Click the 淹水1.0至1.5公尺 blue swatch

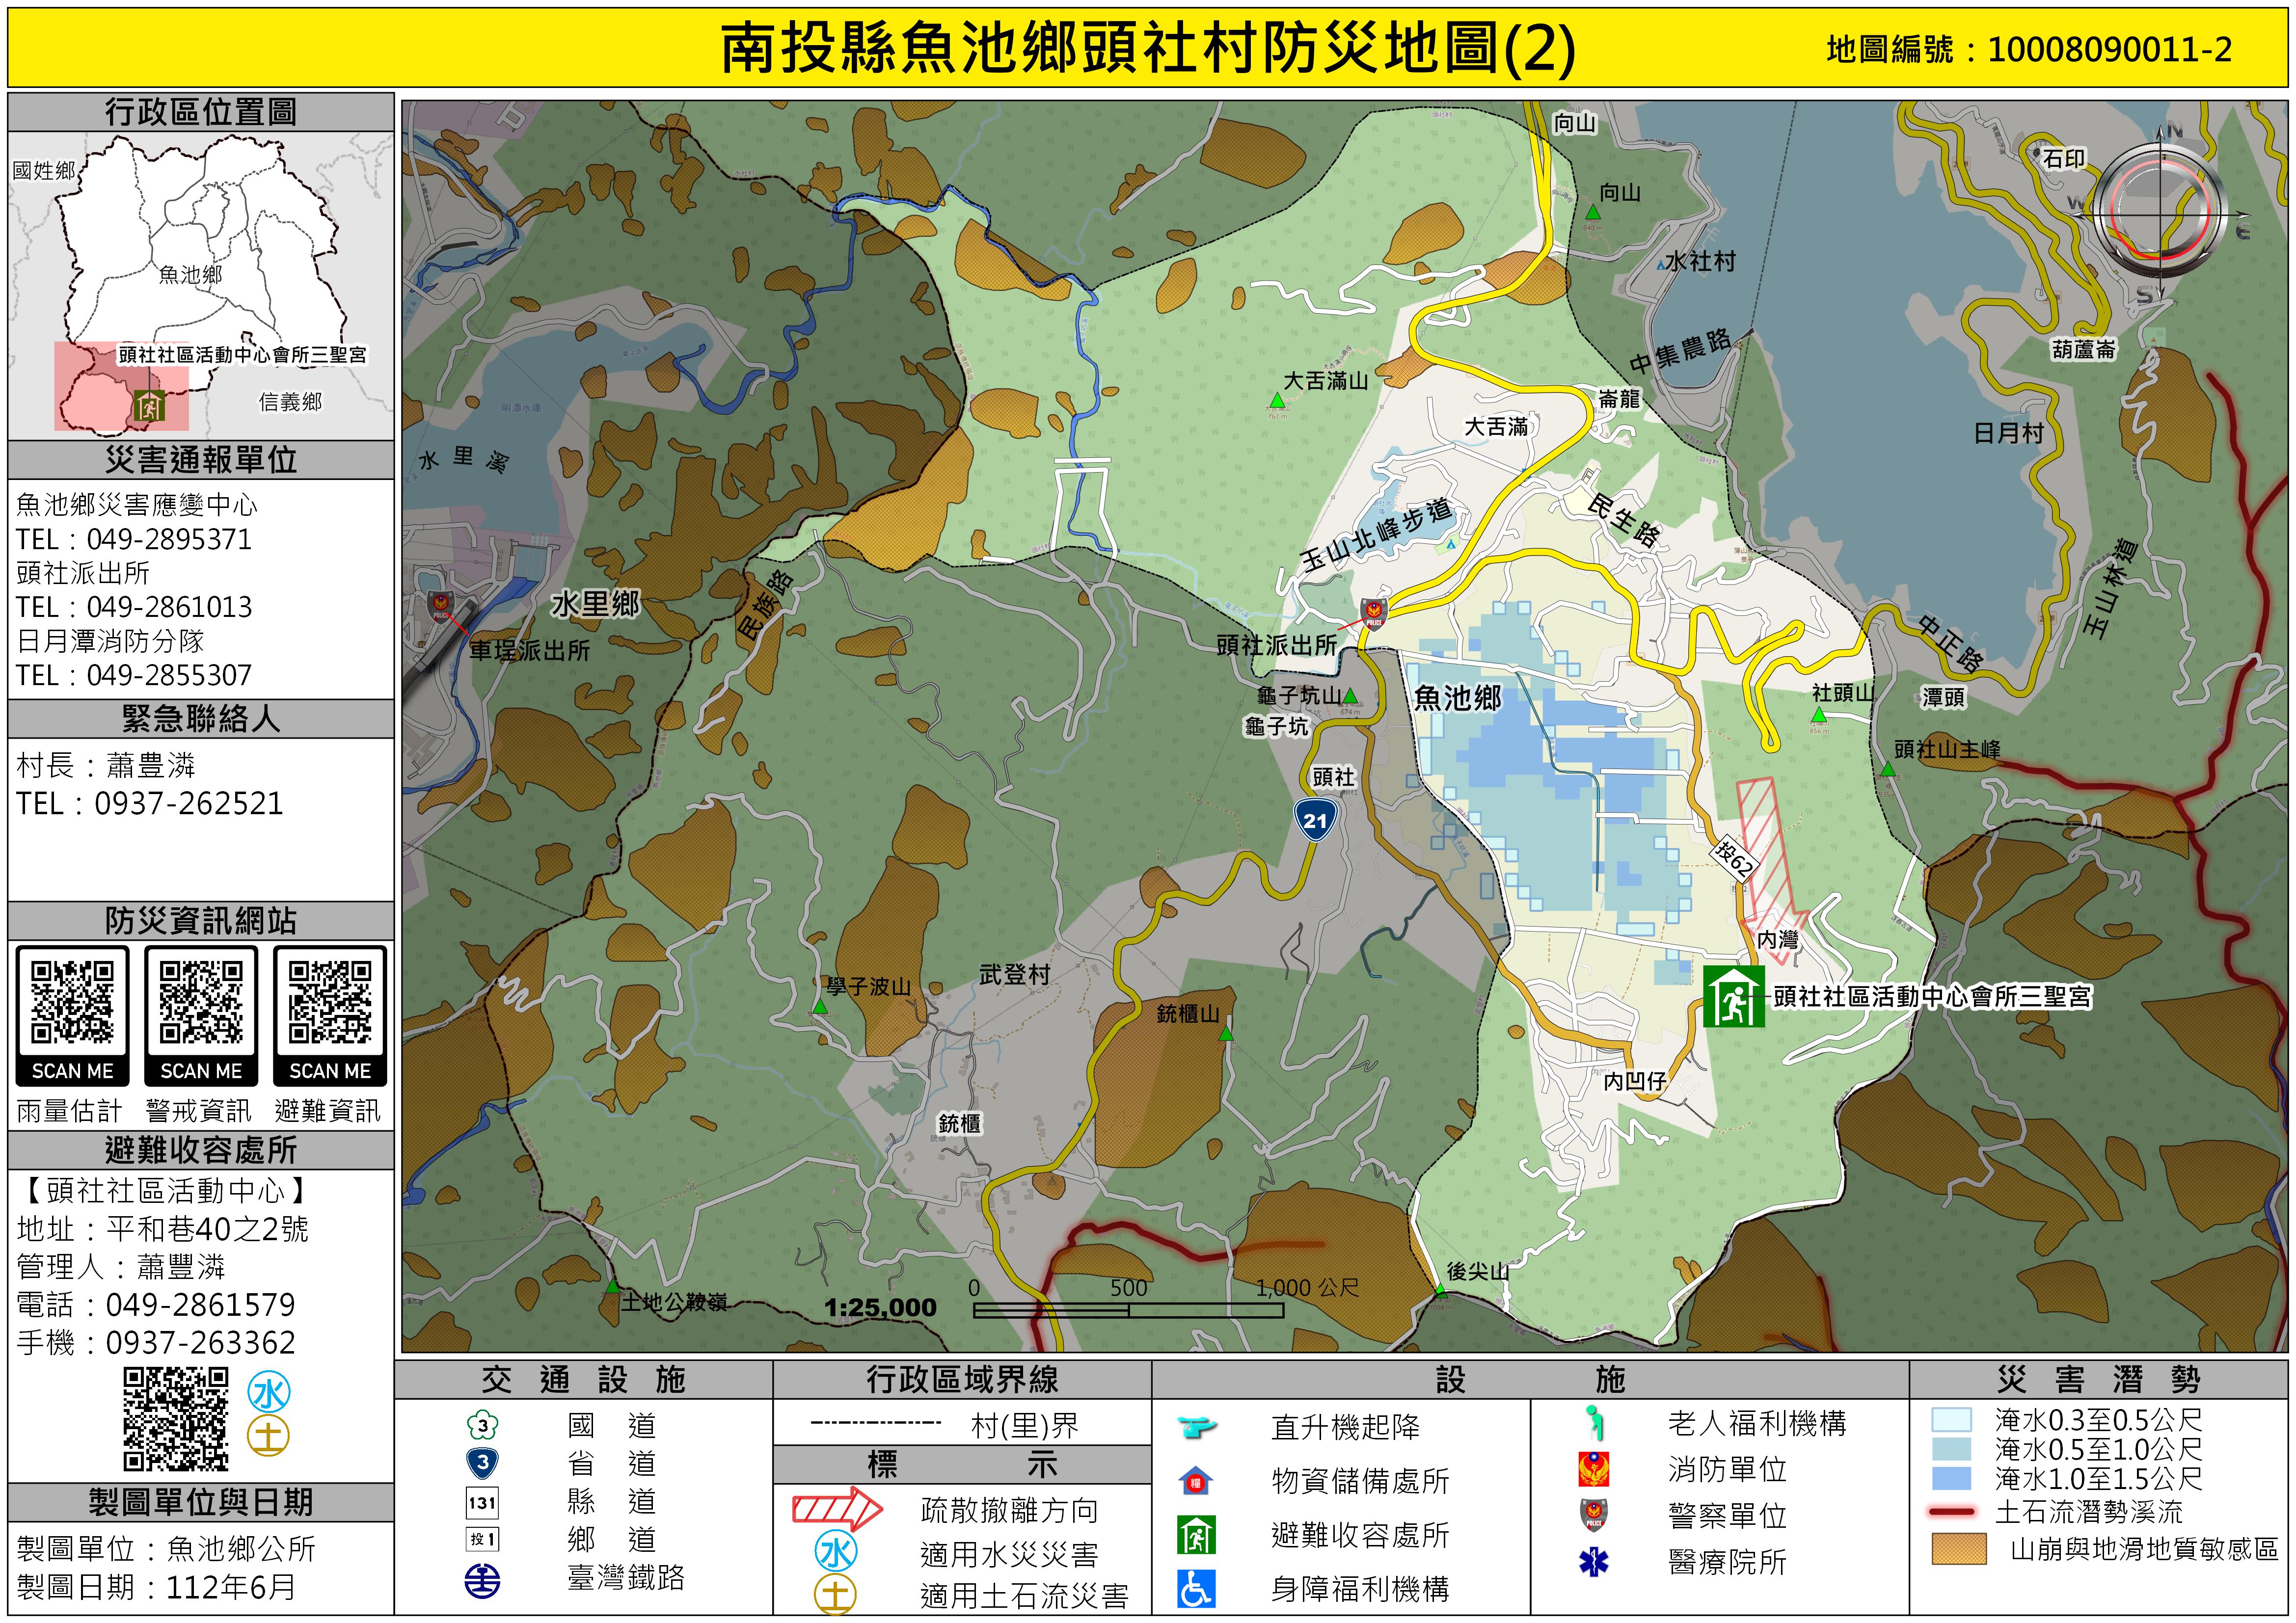(1951, 1478)
